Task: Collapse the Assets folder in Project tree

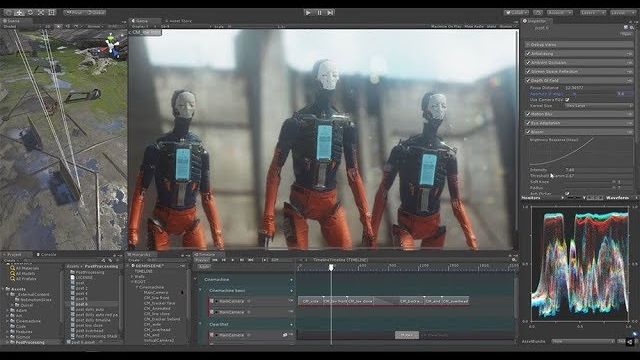Action: [x=4, y=289]
